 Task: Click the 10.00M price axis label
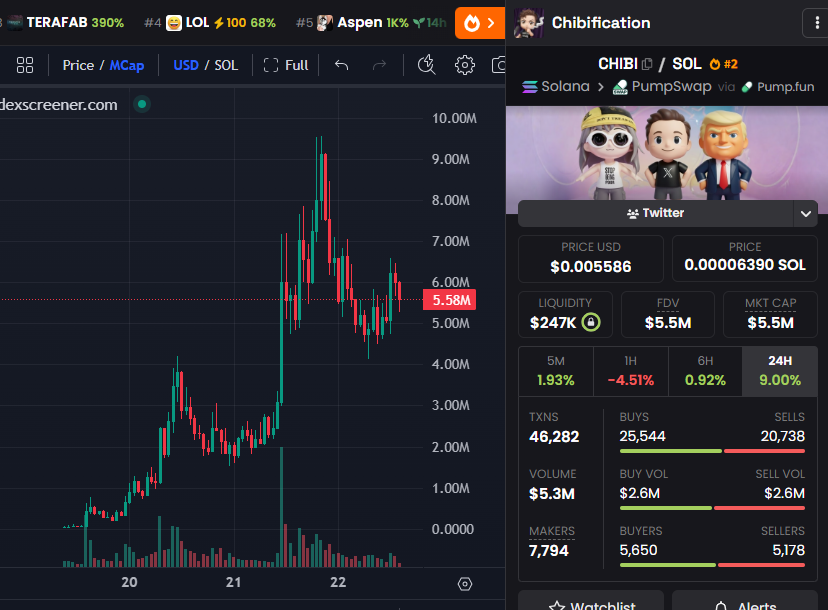coord(454,118)
